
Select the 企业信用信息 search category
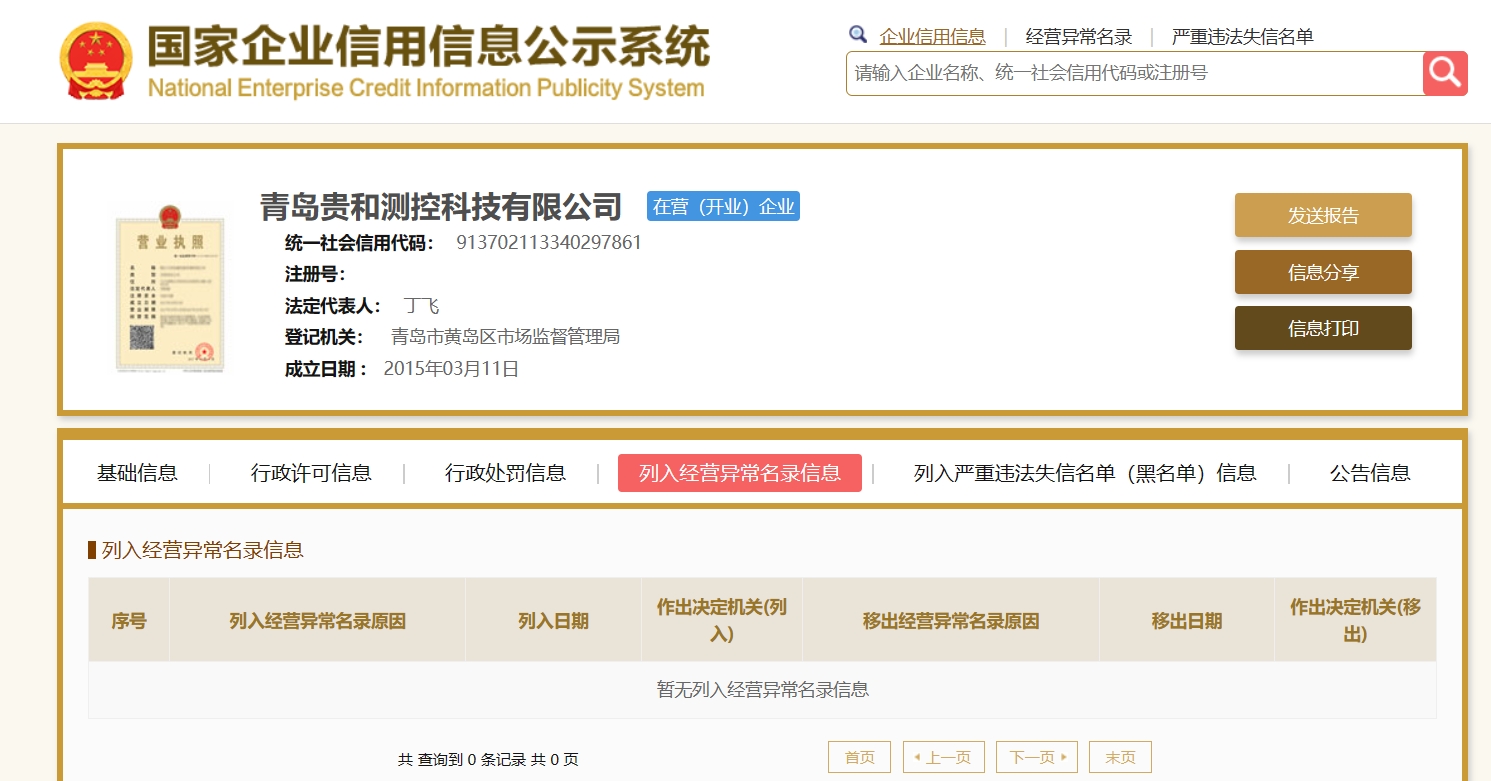pyautogui.click(x=933, y=37)
